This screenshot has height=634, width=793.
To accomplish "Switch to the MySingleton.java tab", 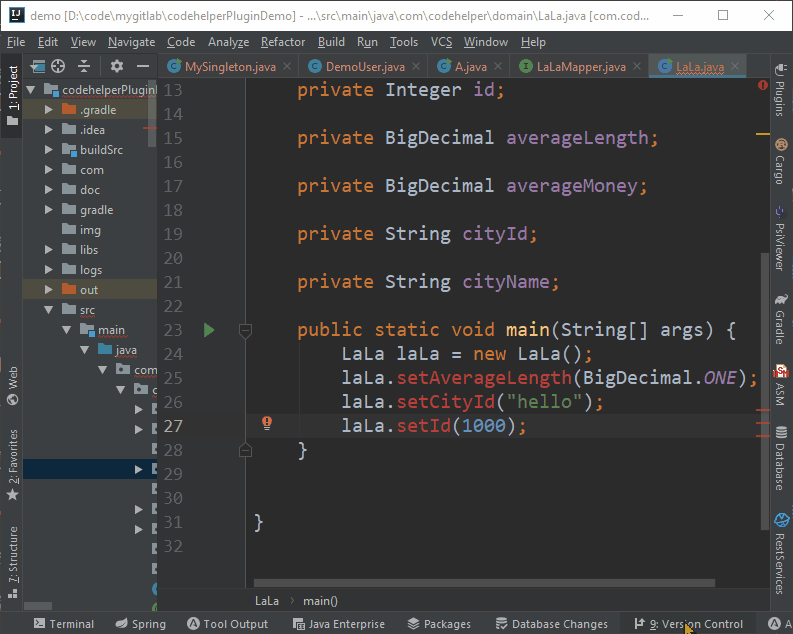I will [x=230, y=67].
